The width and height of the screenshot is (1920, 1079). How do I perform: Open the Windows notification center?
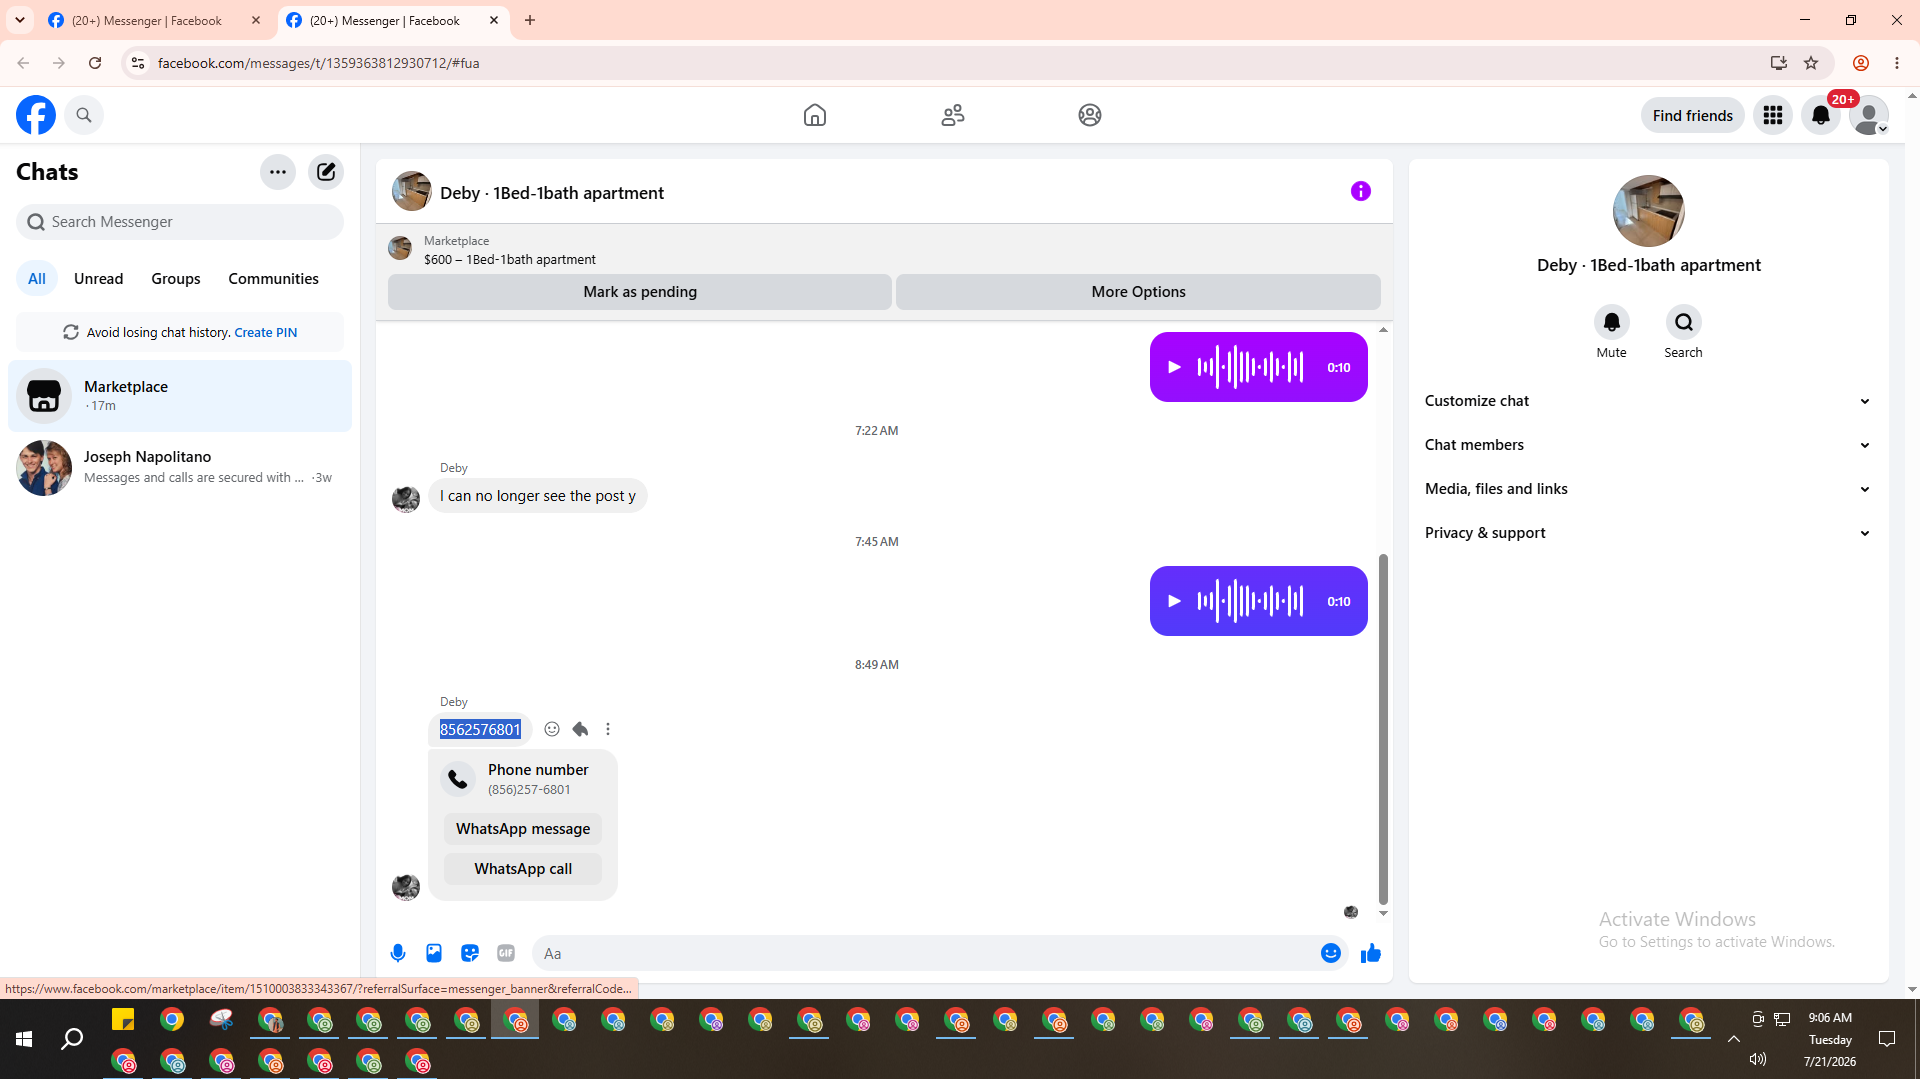1887,1039
